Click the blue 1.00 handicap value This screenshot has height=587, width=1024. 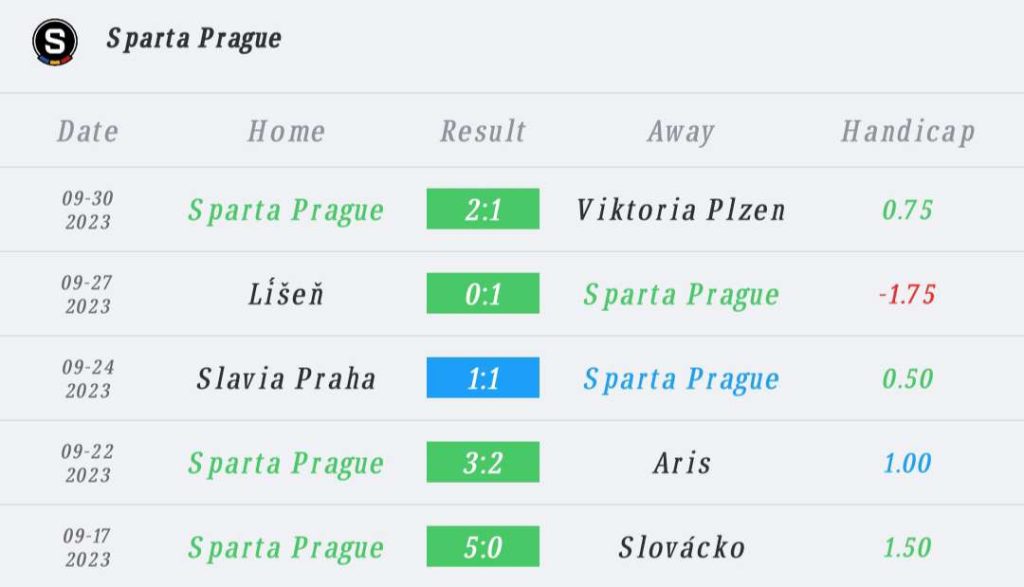(x=907, y=463)
